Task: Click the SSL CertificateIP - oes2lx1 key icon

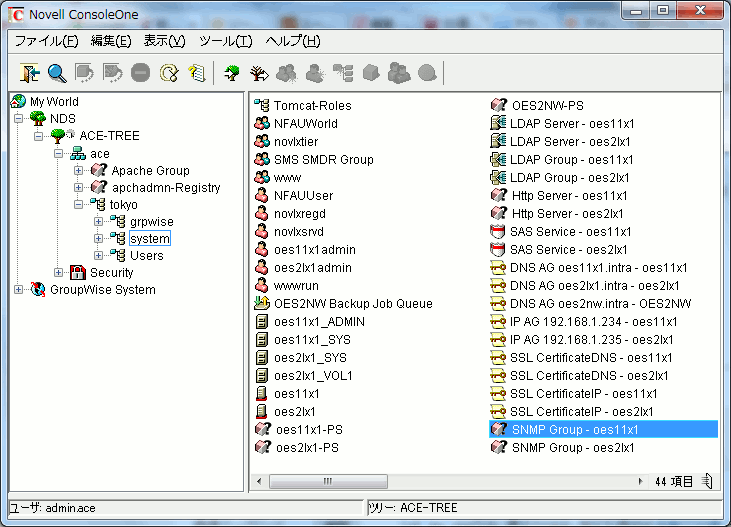Action: coord(498,411)
